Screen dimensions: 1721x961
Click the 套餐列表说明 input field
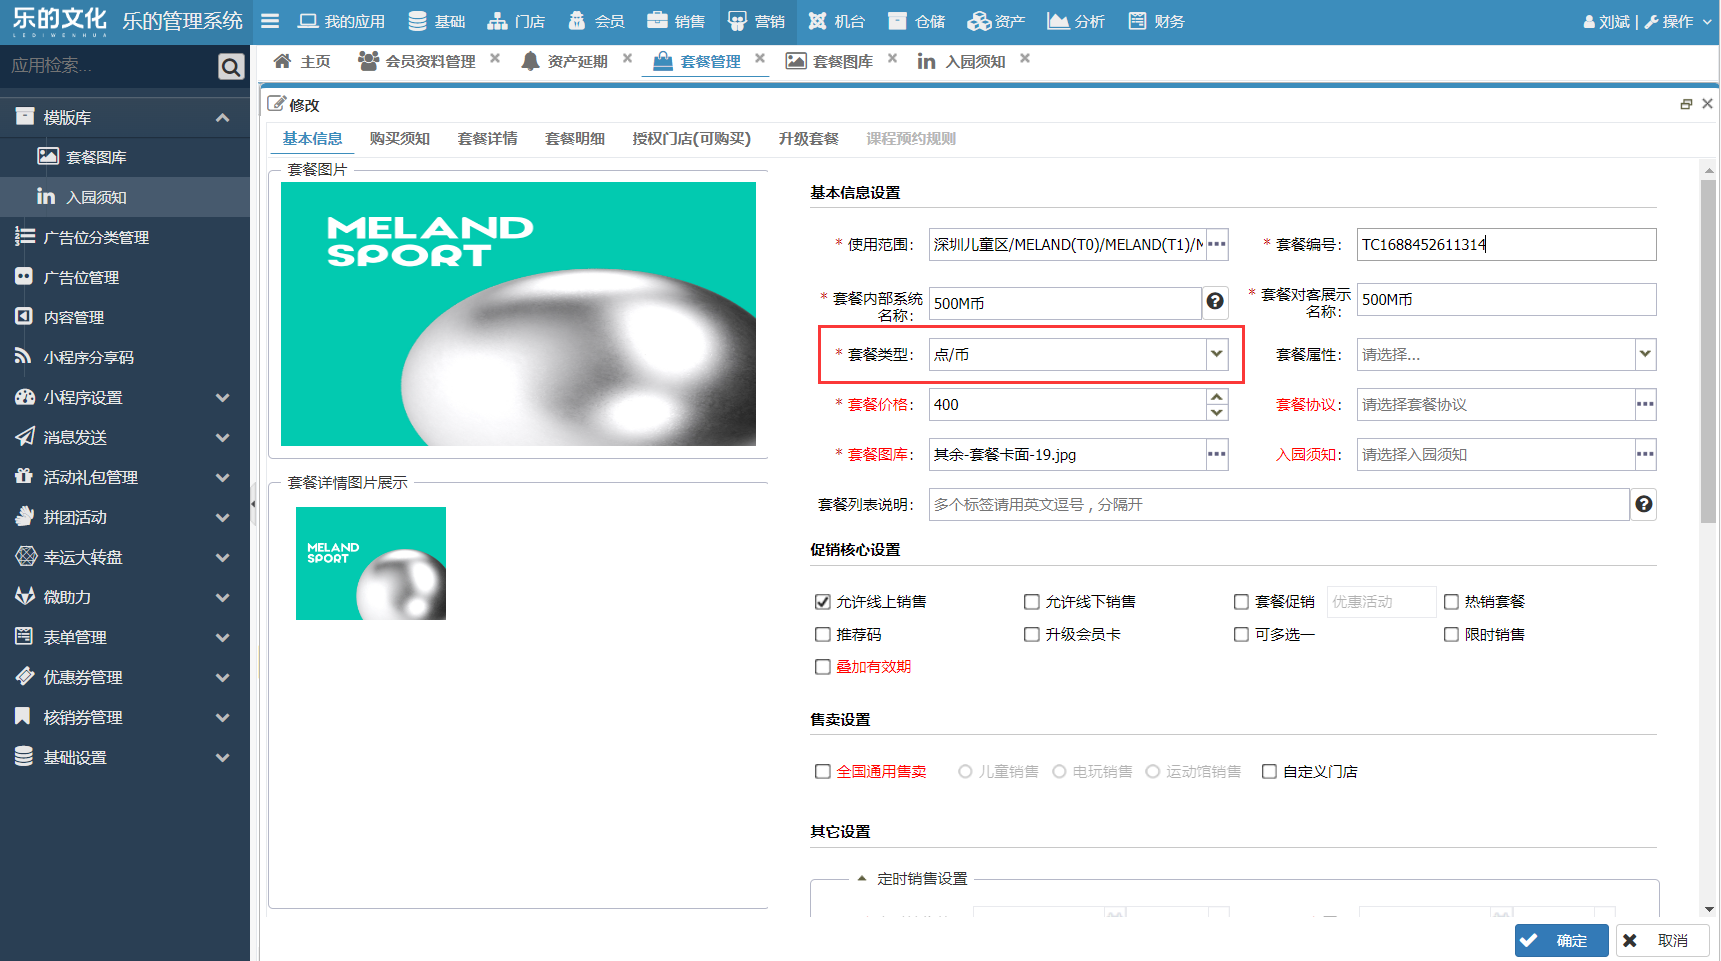tap(1279, 504)
